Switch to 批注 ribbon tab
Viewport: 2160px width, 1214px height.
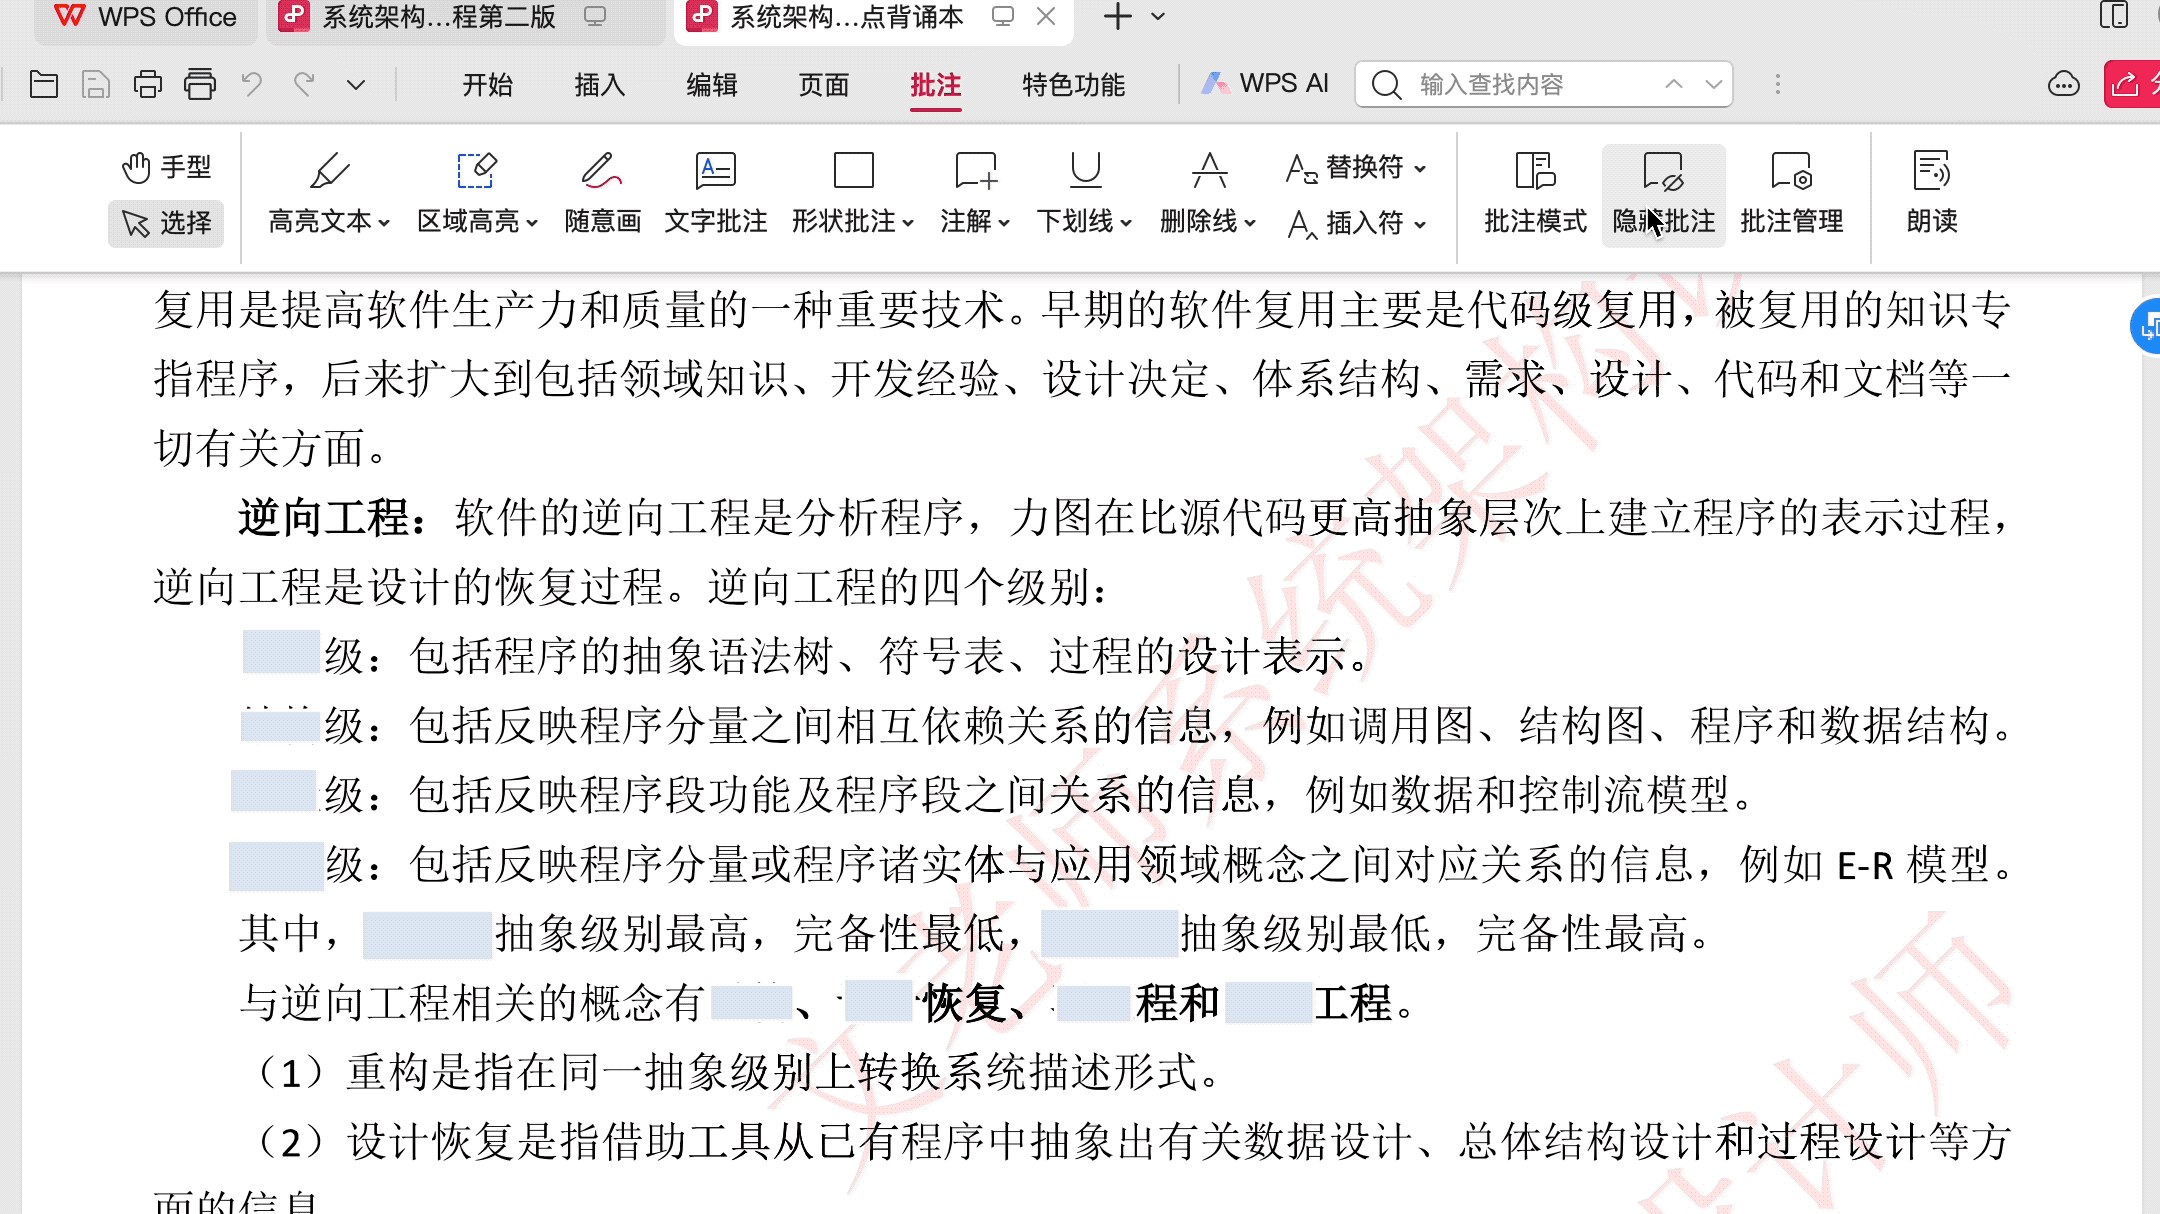(x=935, y=85)
